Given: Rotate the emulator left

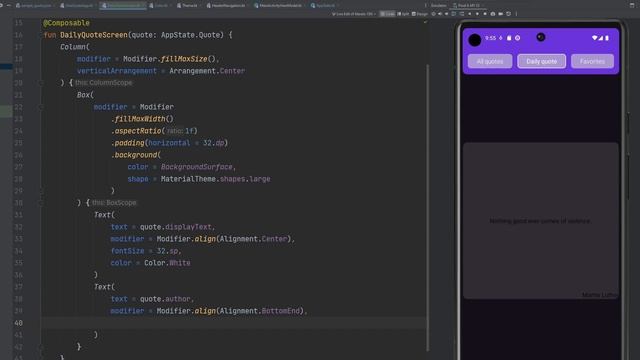Looking at the screenshot, I should 453,14.
